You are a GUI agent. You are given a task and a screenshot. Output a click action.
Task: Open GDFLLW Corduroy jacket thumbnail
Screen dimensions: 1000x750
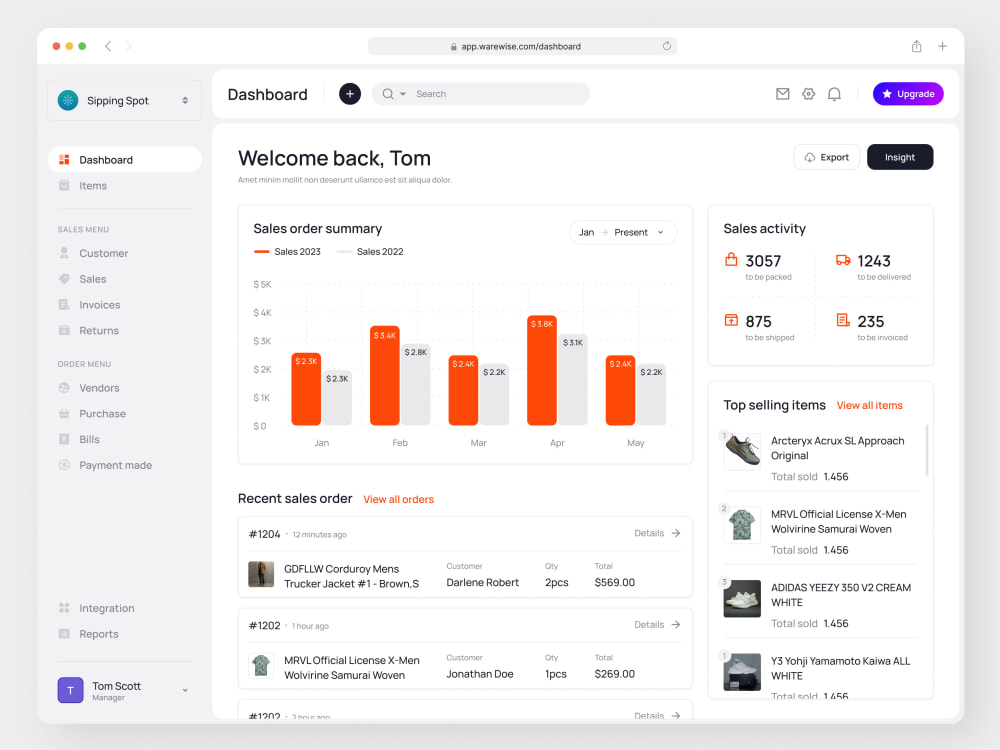(261, 574)
